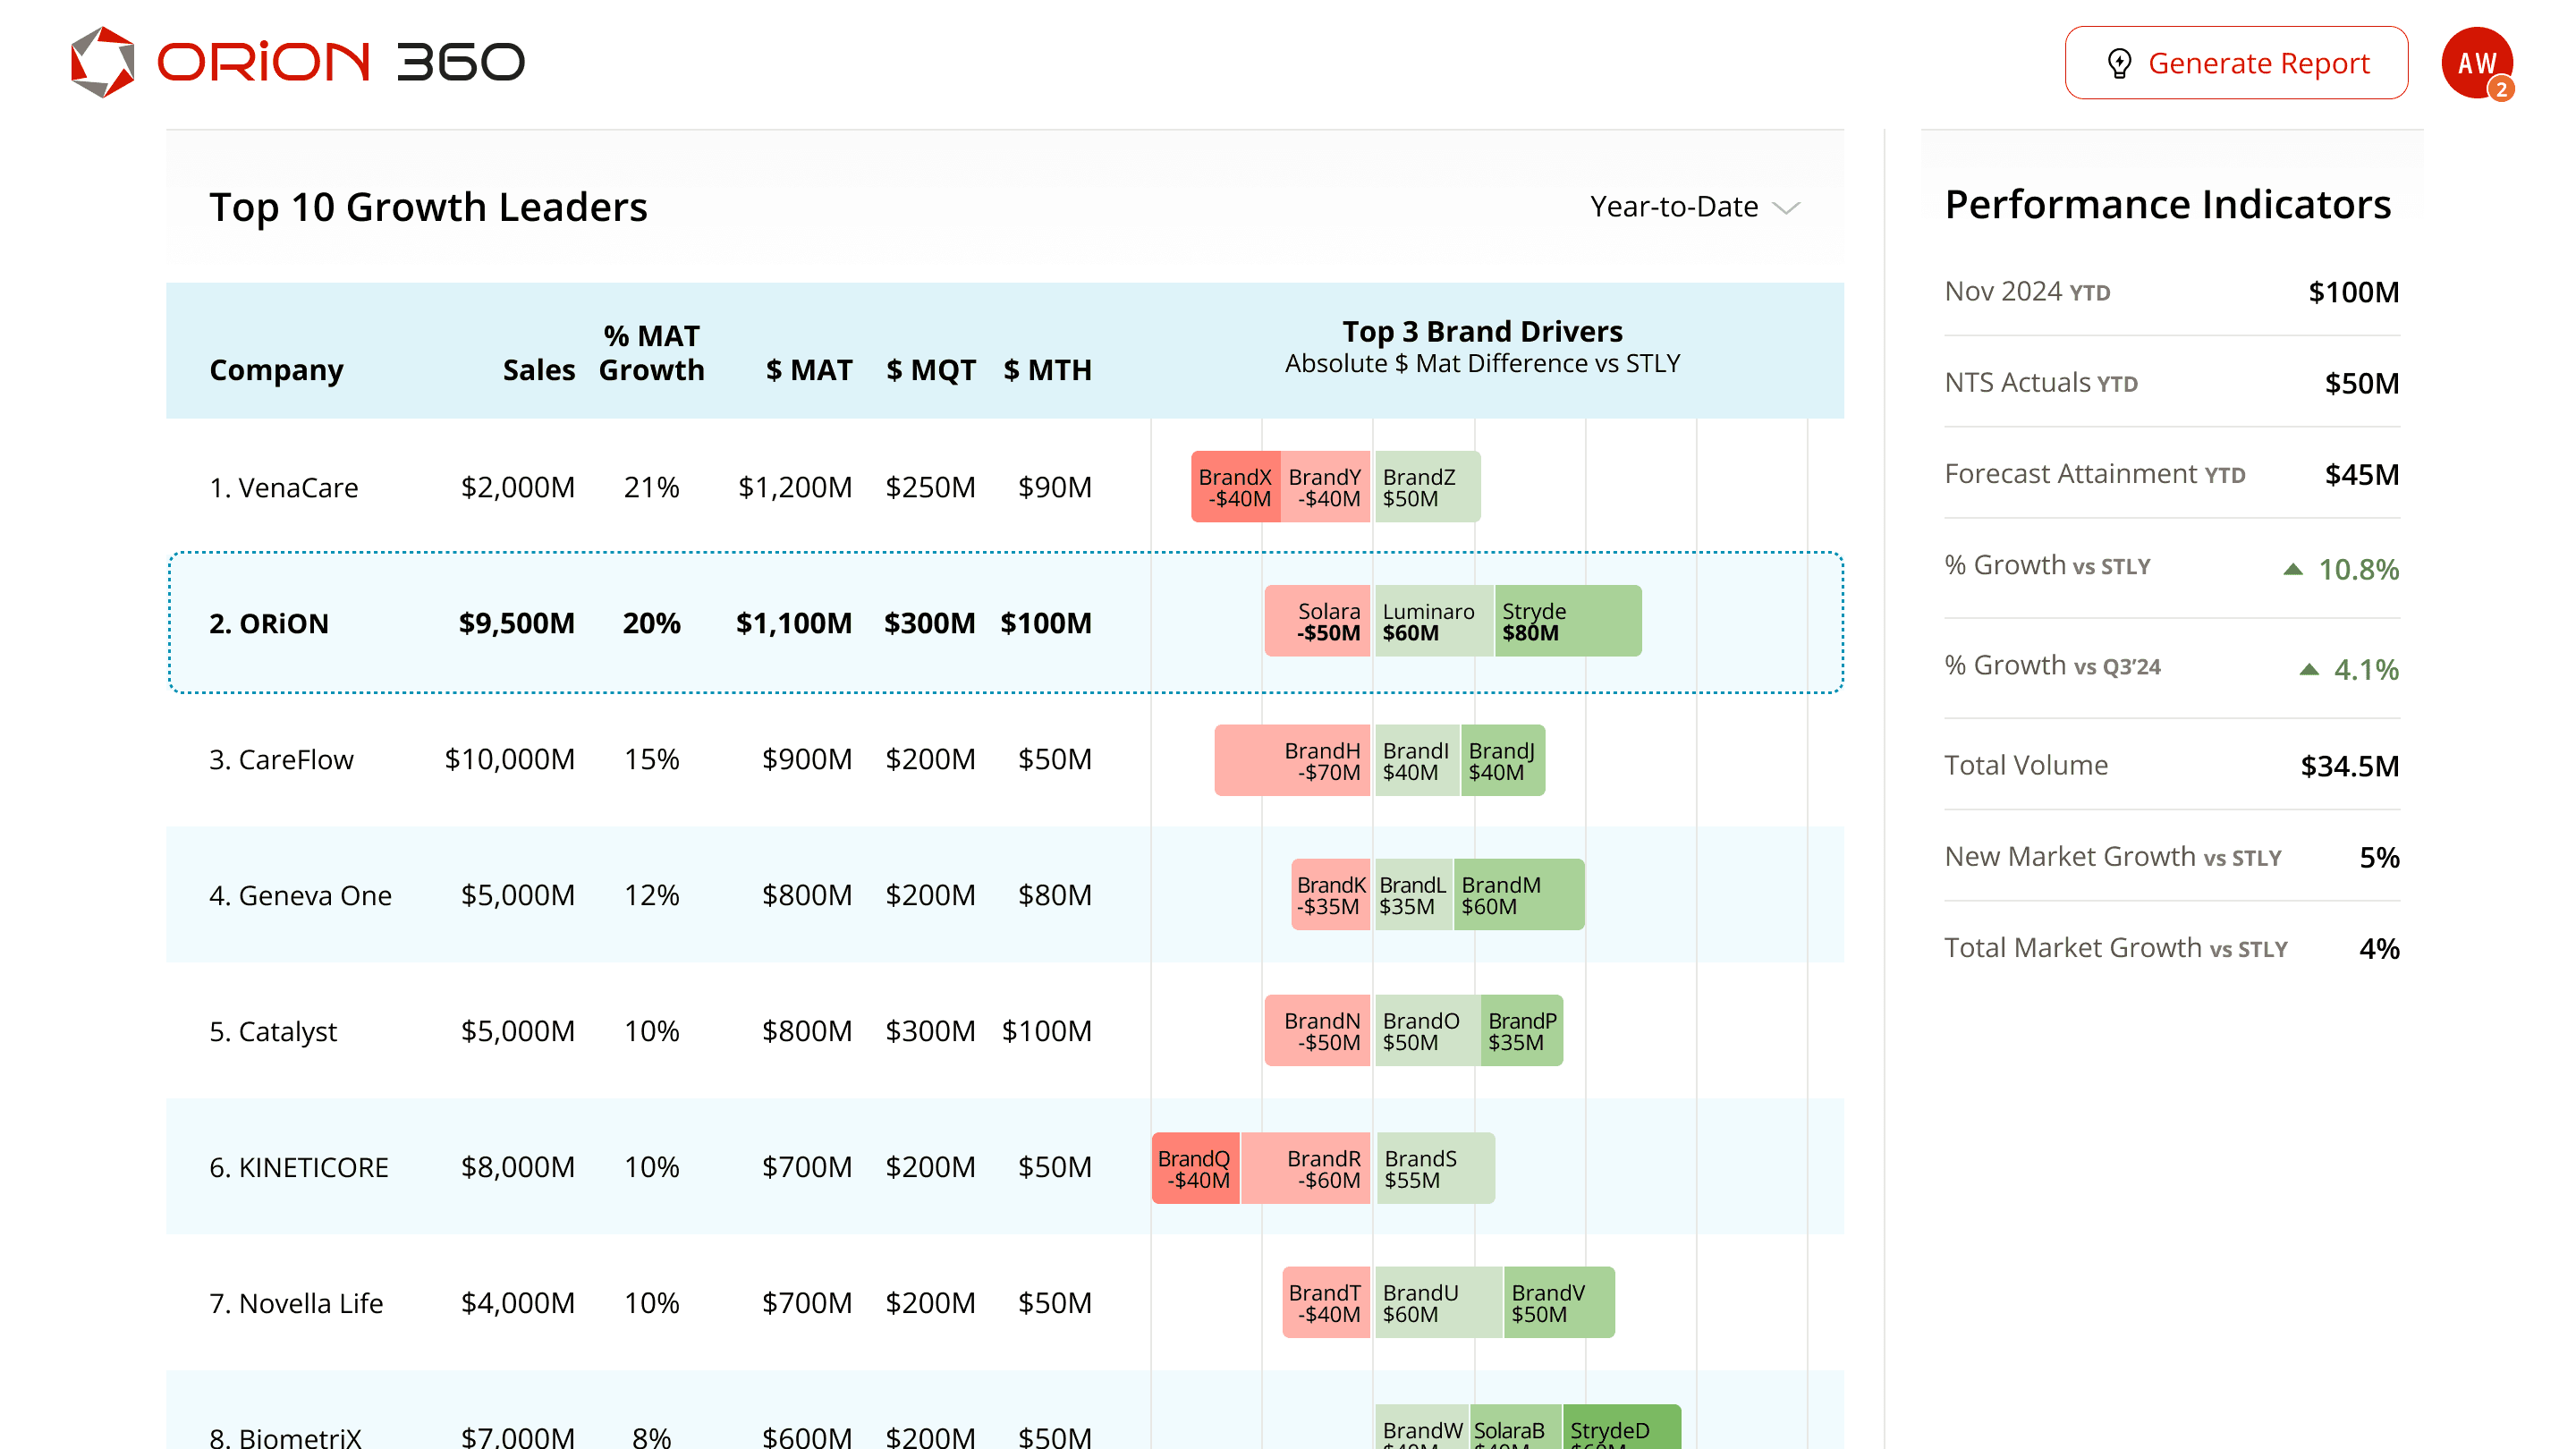Open the VenaCare company row
Image resolution: width=2576 pixels, height=1449 pixels.
[284, 487]
